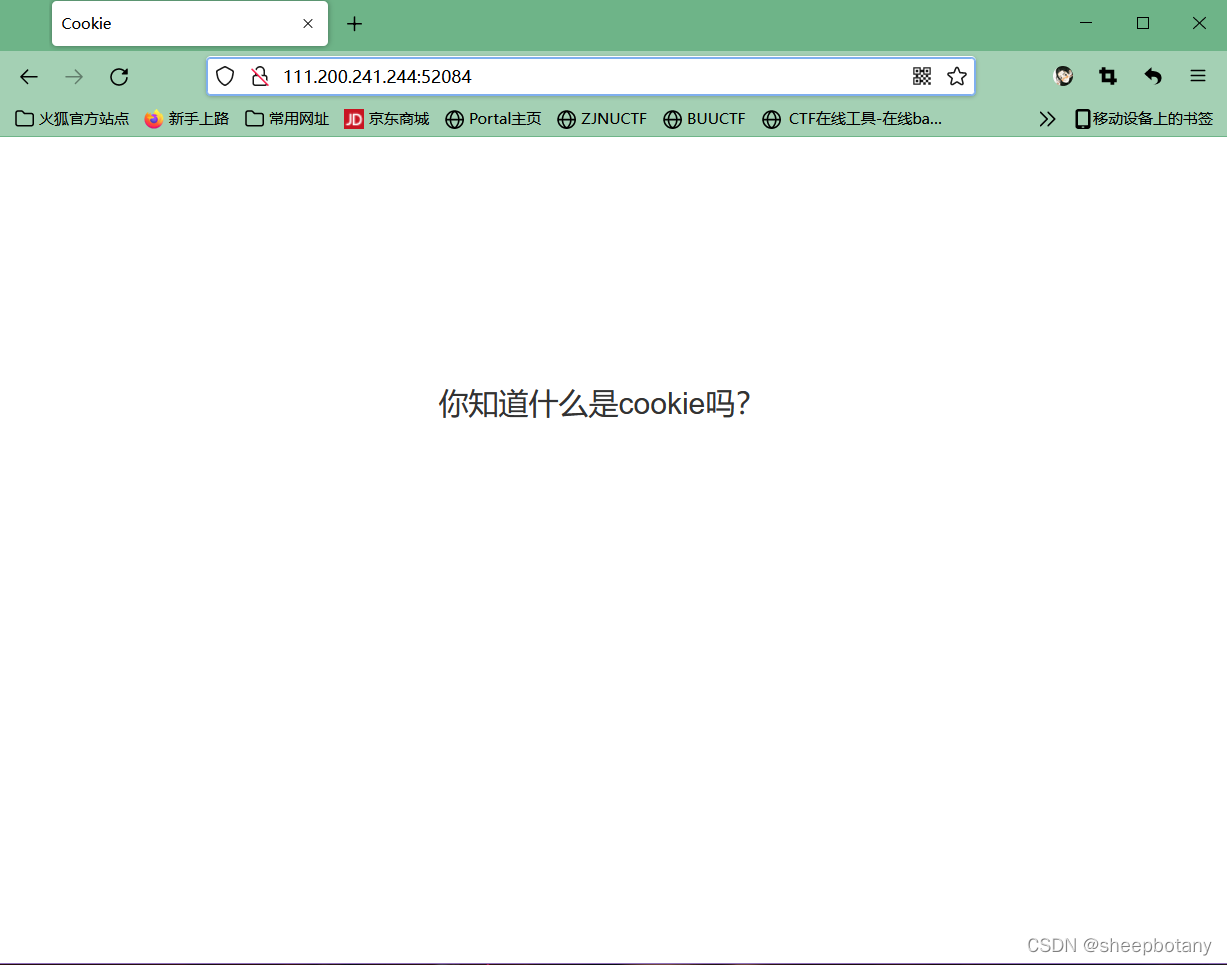Screen dimensions: 1227x965
Task: Generate QR code for this page
Action: [x=922, y=76]
